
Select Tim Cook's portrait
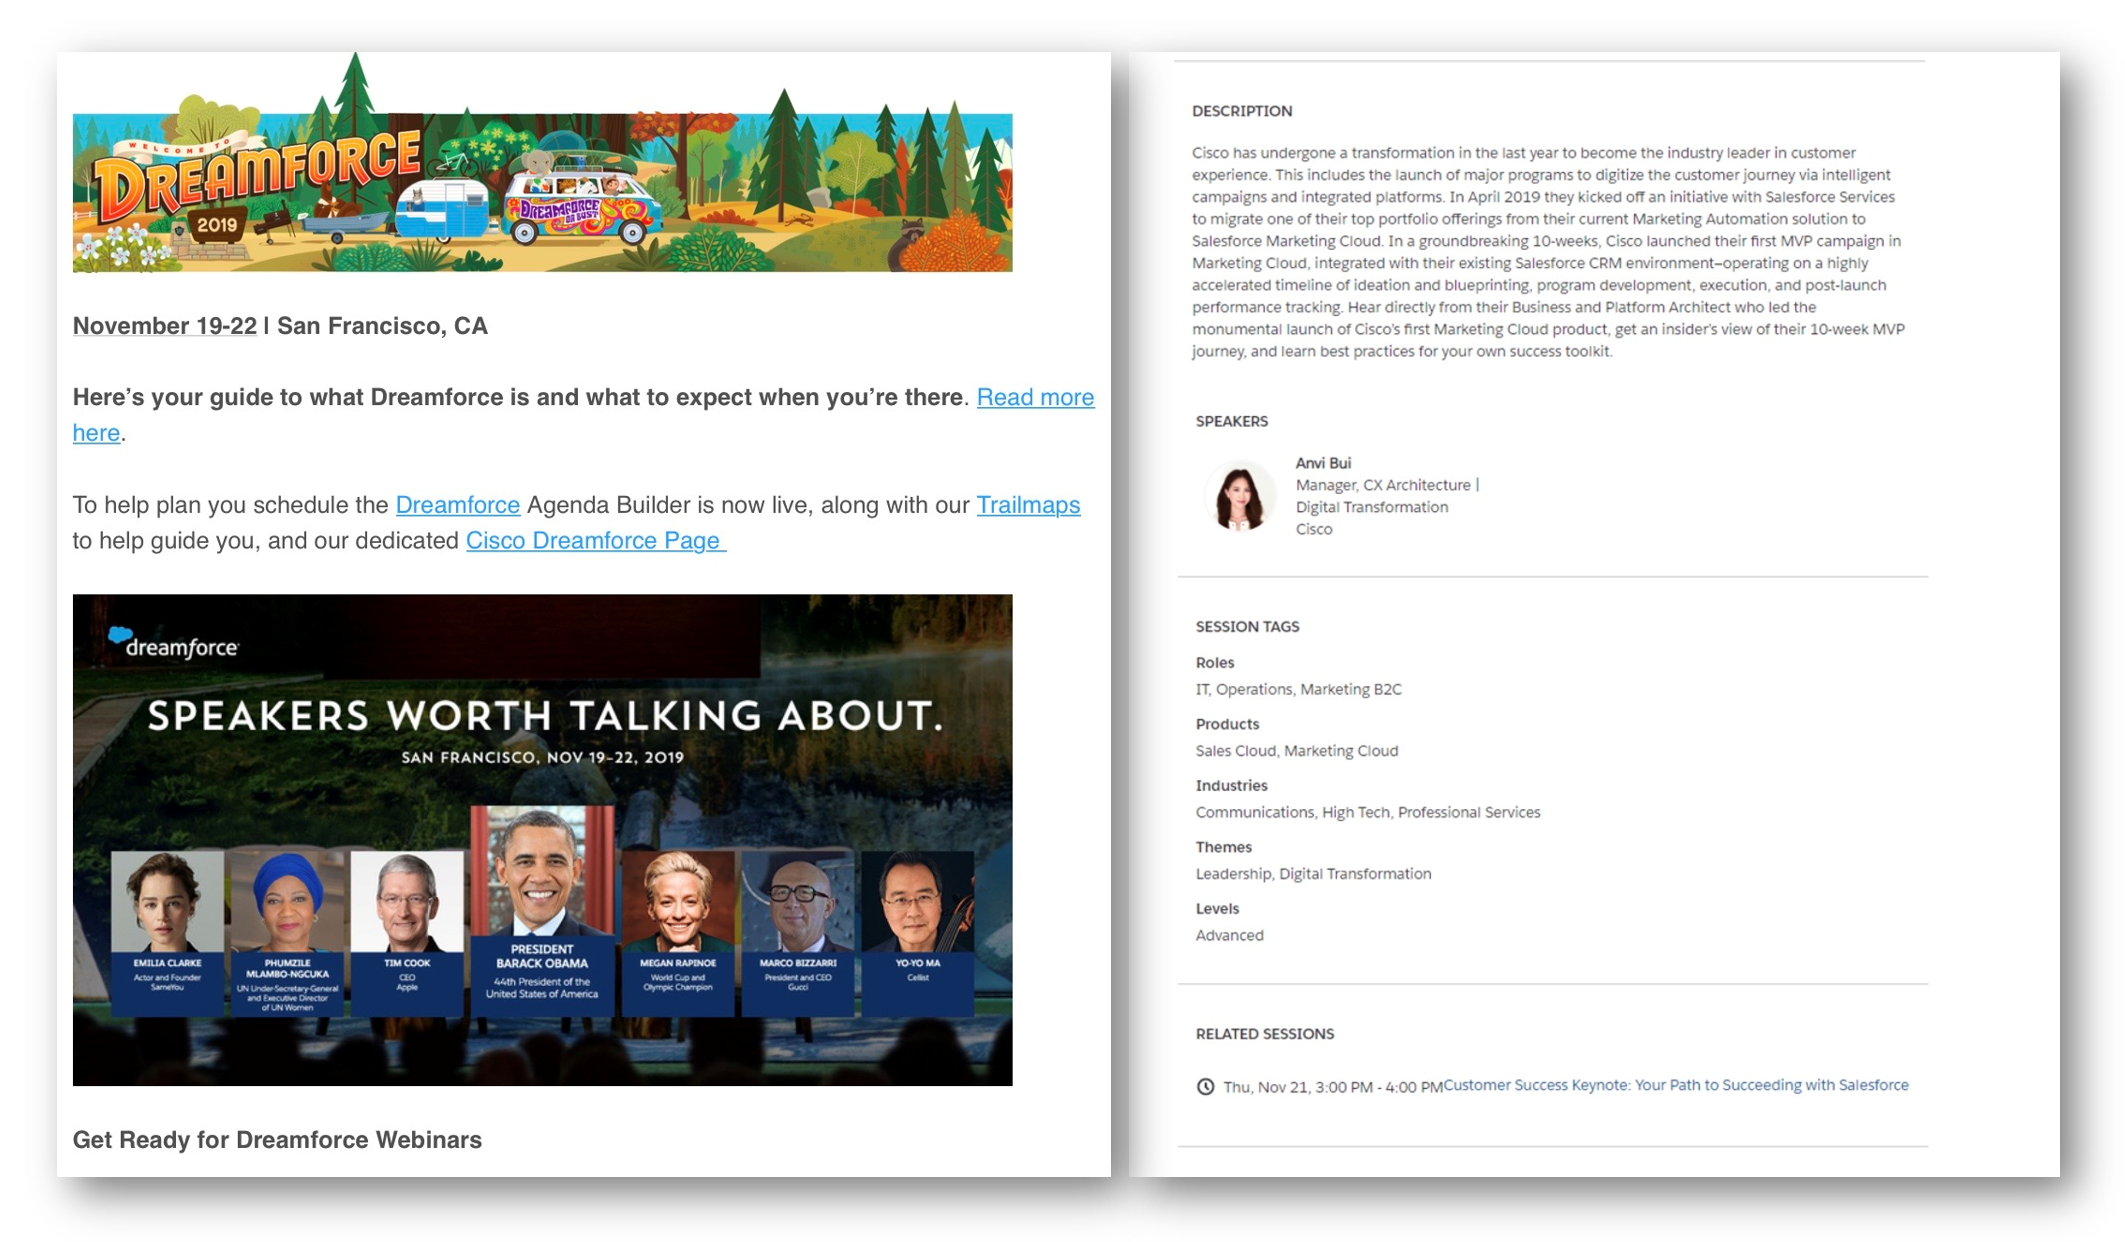(x=407, y=903)
